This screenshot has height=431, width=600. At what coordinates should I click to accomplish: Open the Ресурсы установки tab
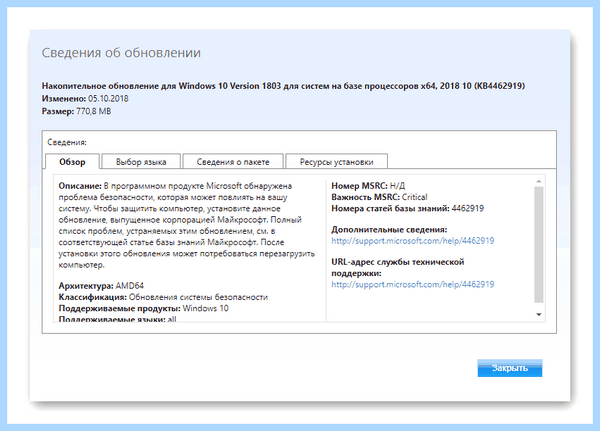(x=336, y=162)
